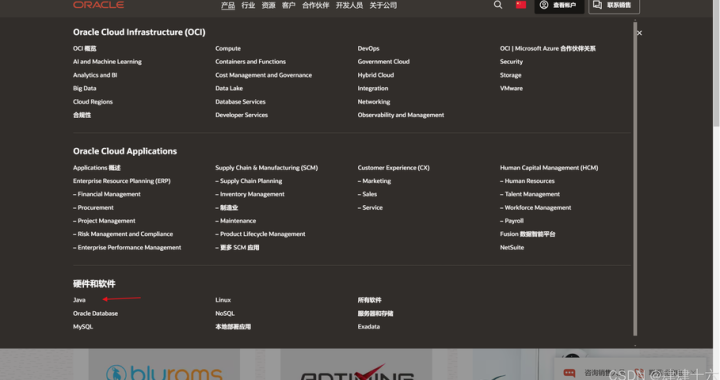Click the menu panel vertical scrollbar

(x=635, y=179)
